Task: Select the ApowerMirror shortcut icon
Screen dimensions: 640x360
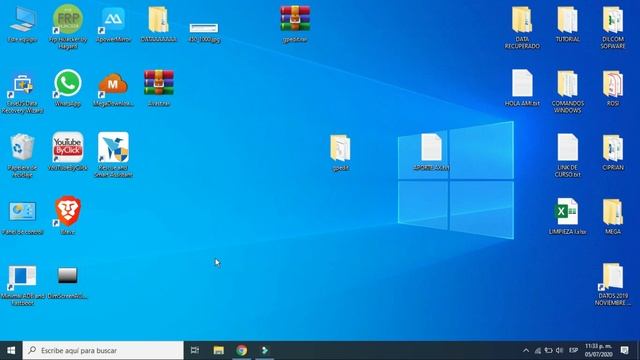Action: tap(113, 20)
